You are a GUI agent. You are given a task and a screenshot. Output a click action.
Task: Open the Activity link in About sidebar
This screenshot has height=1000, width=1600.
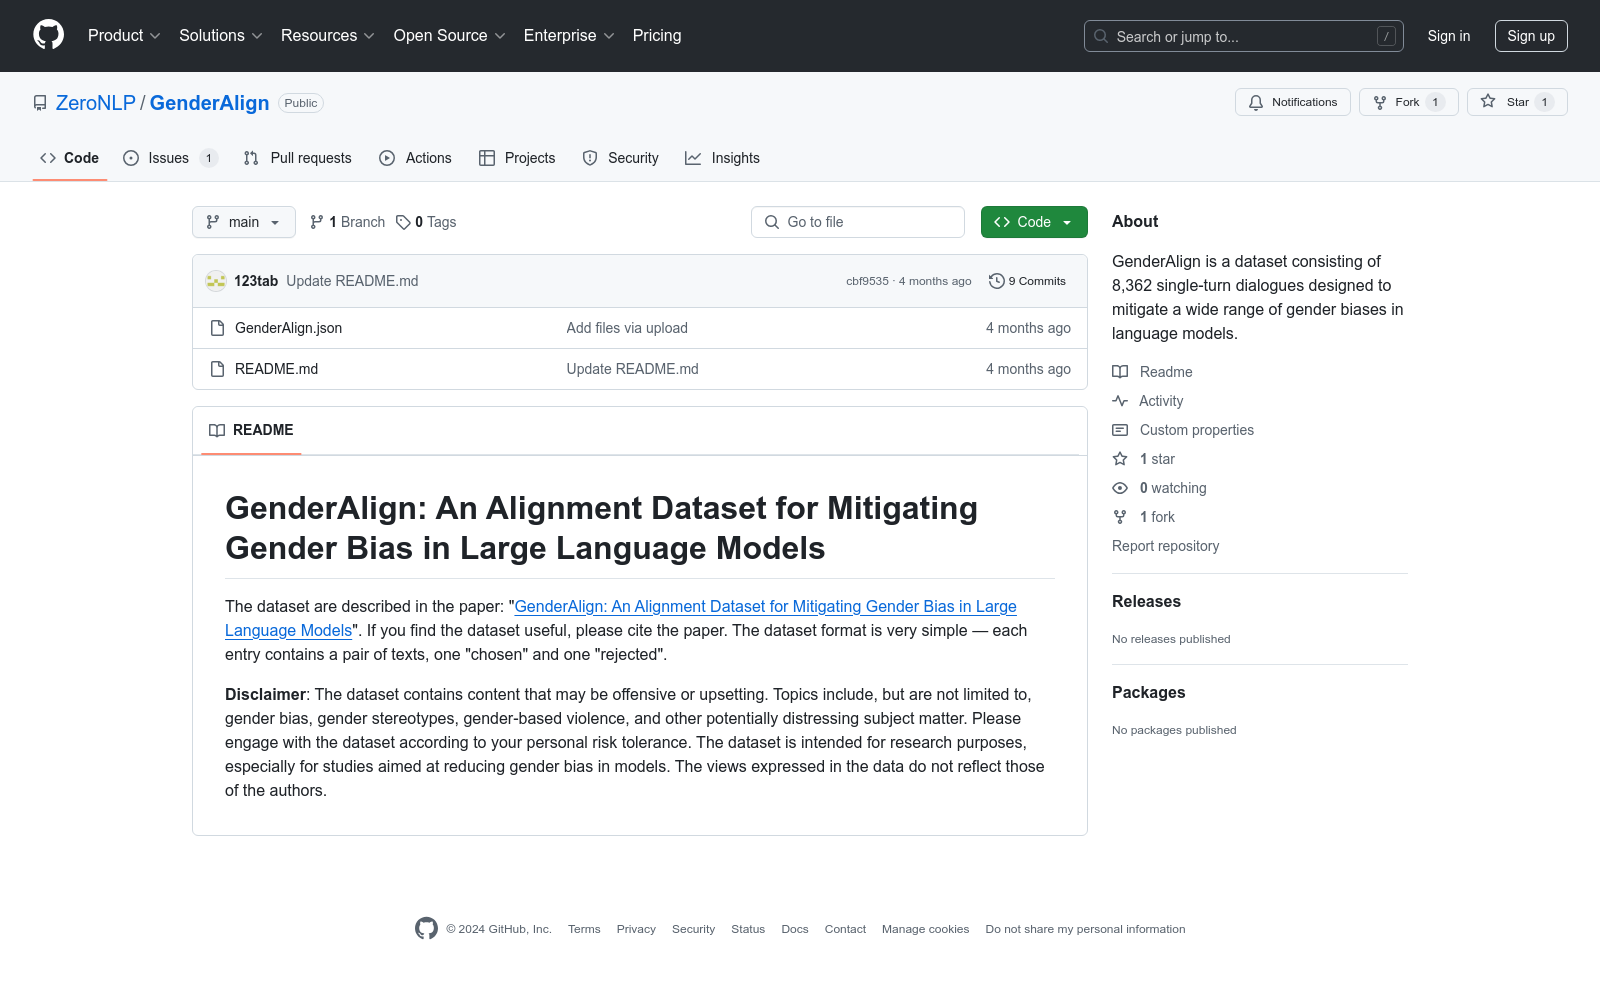1148,401
